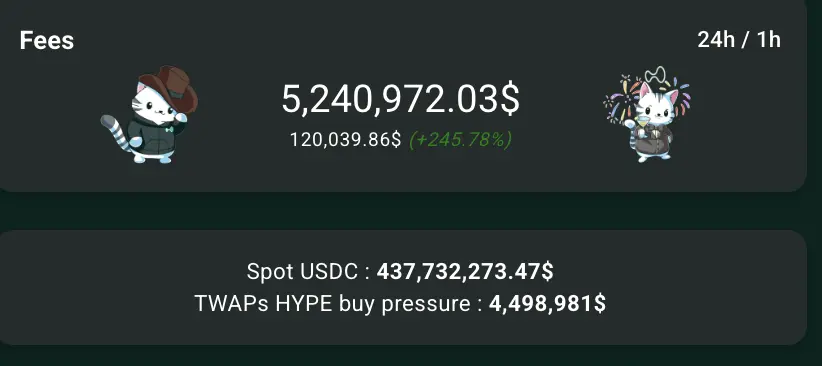Click the celebrating cat with fireworks
822x366 pixels.
point(647,114)
